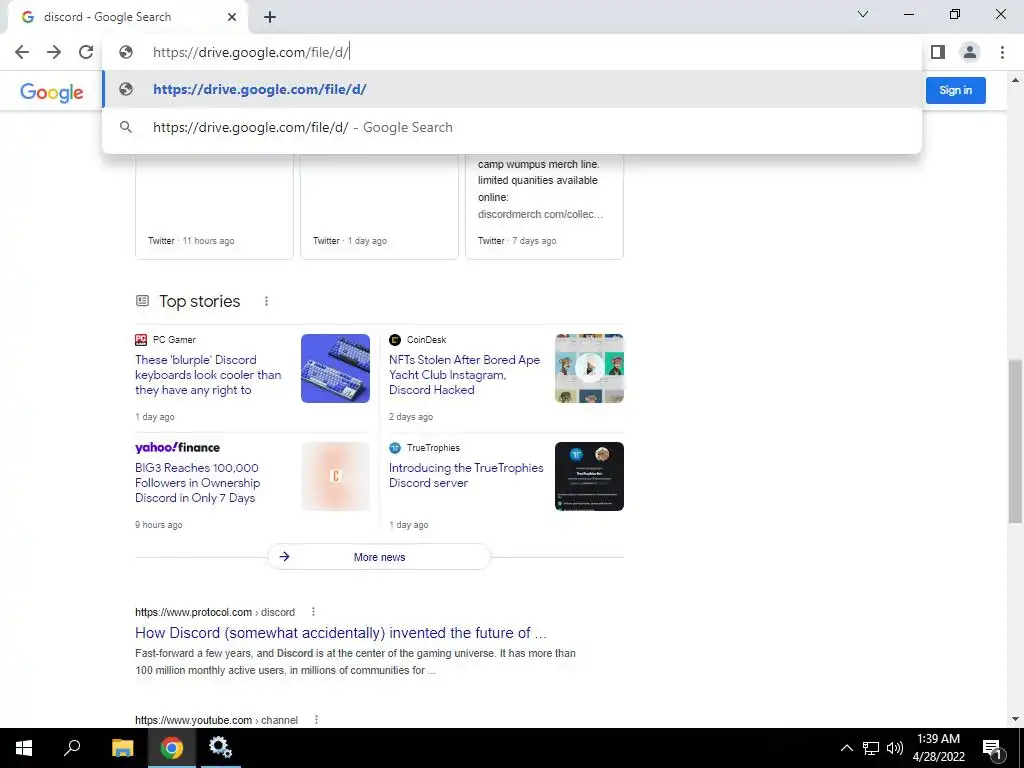The width and height of the screenshot is (1024, 768).
Task: Open the Twitter card posted 1 day ago
Action: pyautogui.click(x=379, y=206)
